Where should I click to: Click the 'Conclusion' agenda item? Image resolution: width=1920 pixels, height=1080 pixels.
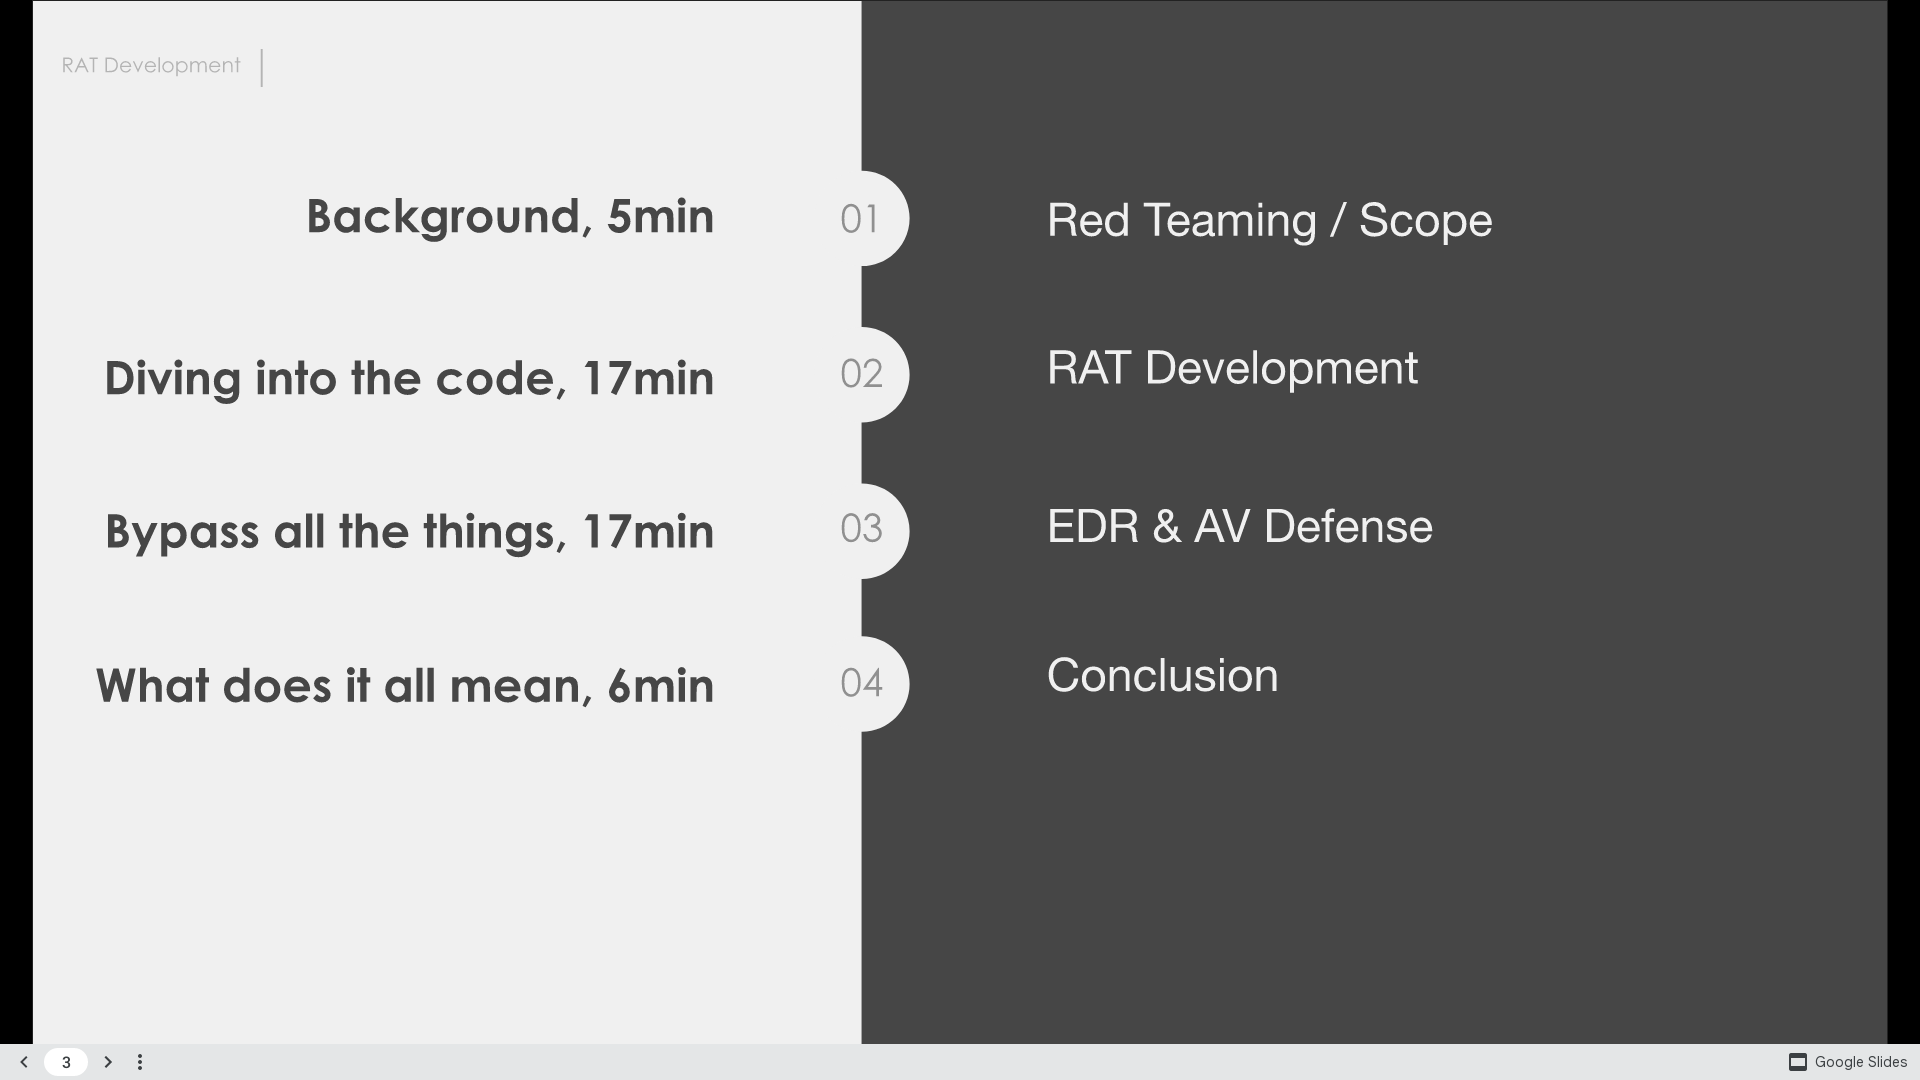pyautogui.click(x=1162, y=676)
